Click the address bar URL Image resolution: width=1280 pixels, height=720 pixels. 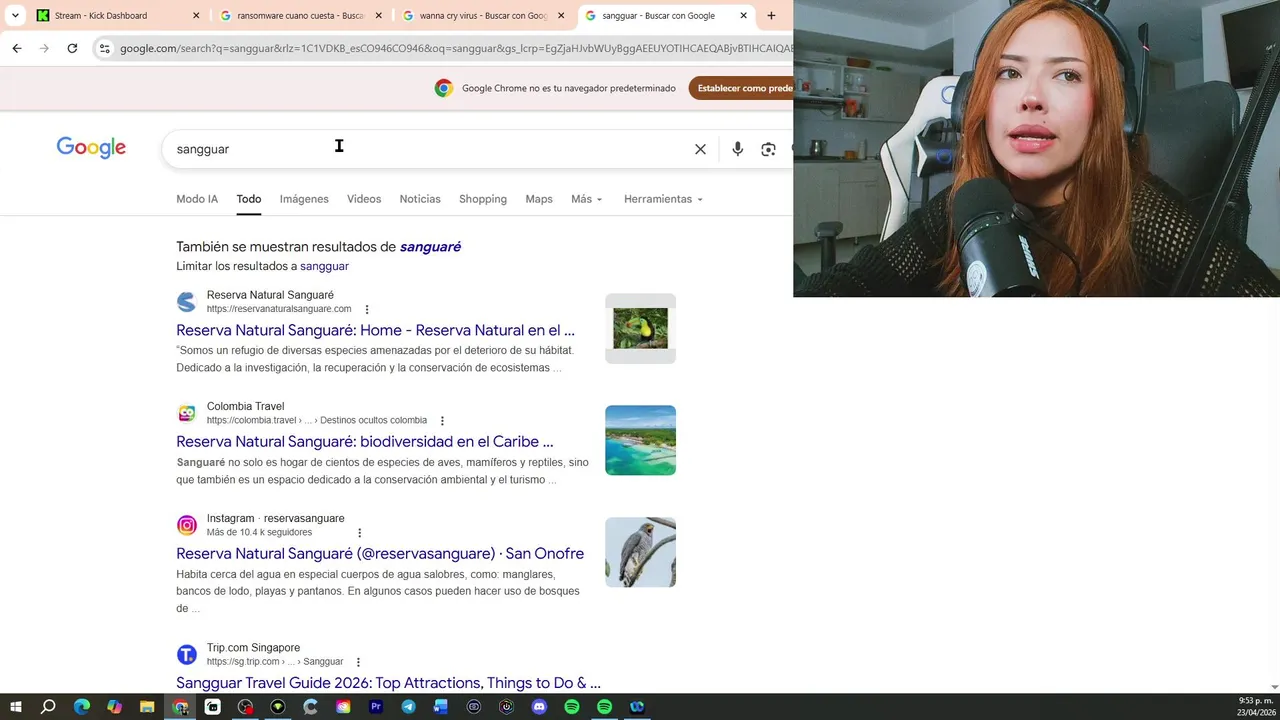point(455,48)
